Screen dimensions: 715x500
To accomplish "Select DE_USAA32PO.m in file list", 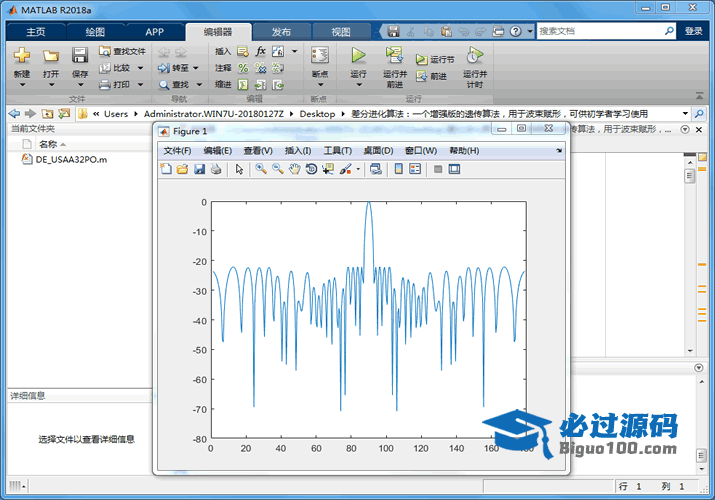I will pyautogui.click(x=70, y=159).
